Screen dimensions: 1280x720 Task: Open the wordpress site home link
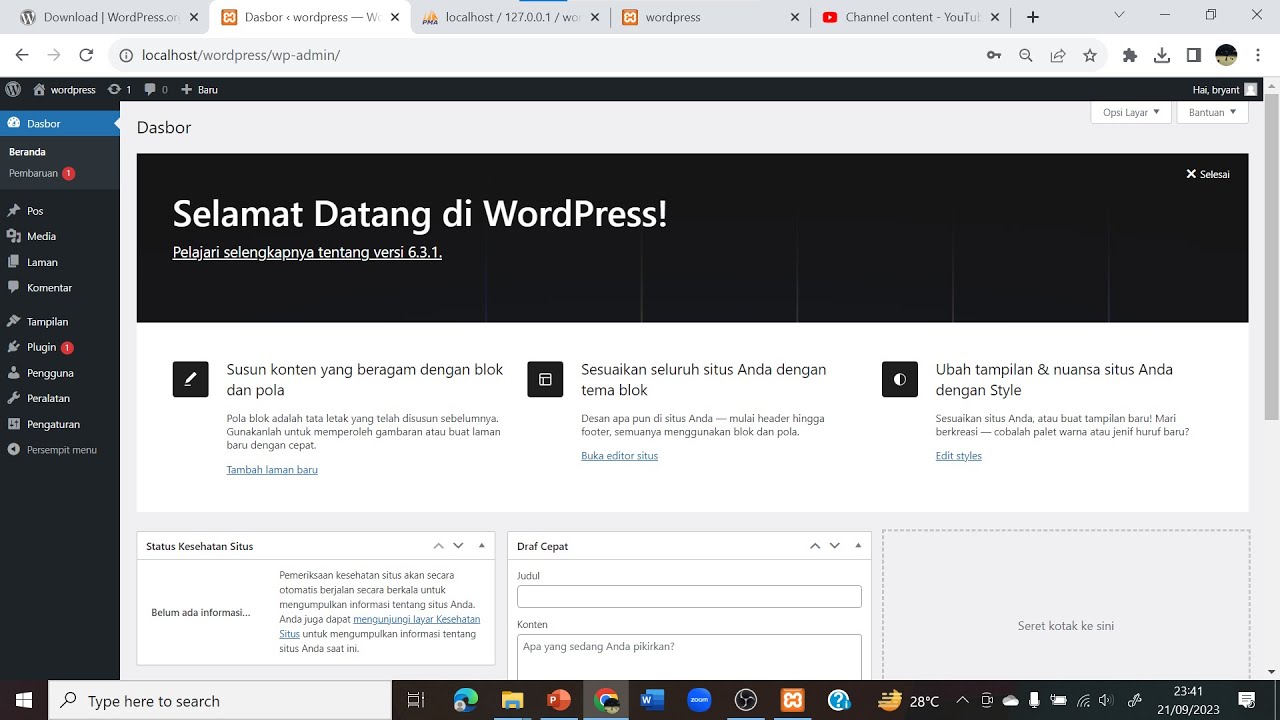click(x=64, y=89)
